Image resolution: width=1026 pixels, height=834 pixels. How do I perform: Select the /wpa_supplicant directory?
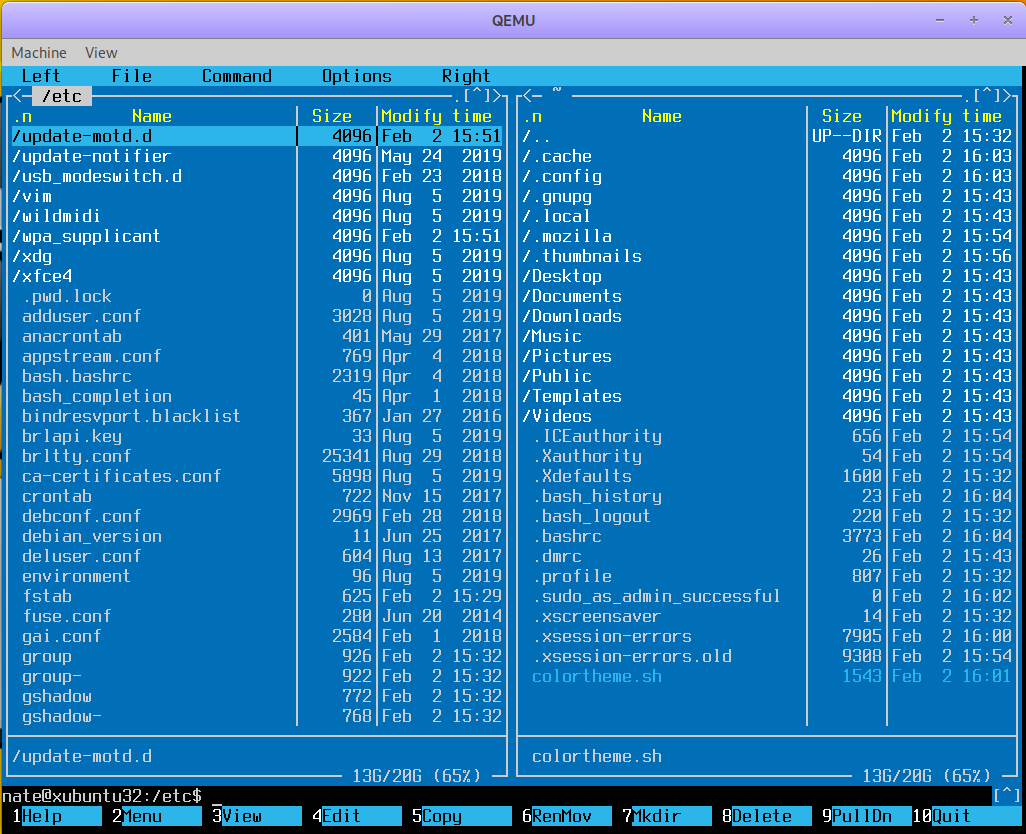[x=86, y=236]
